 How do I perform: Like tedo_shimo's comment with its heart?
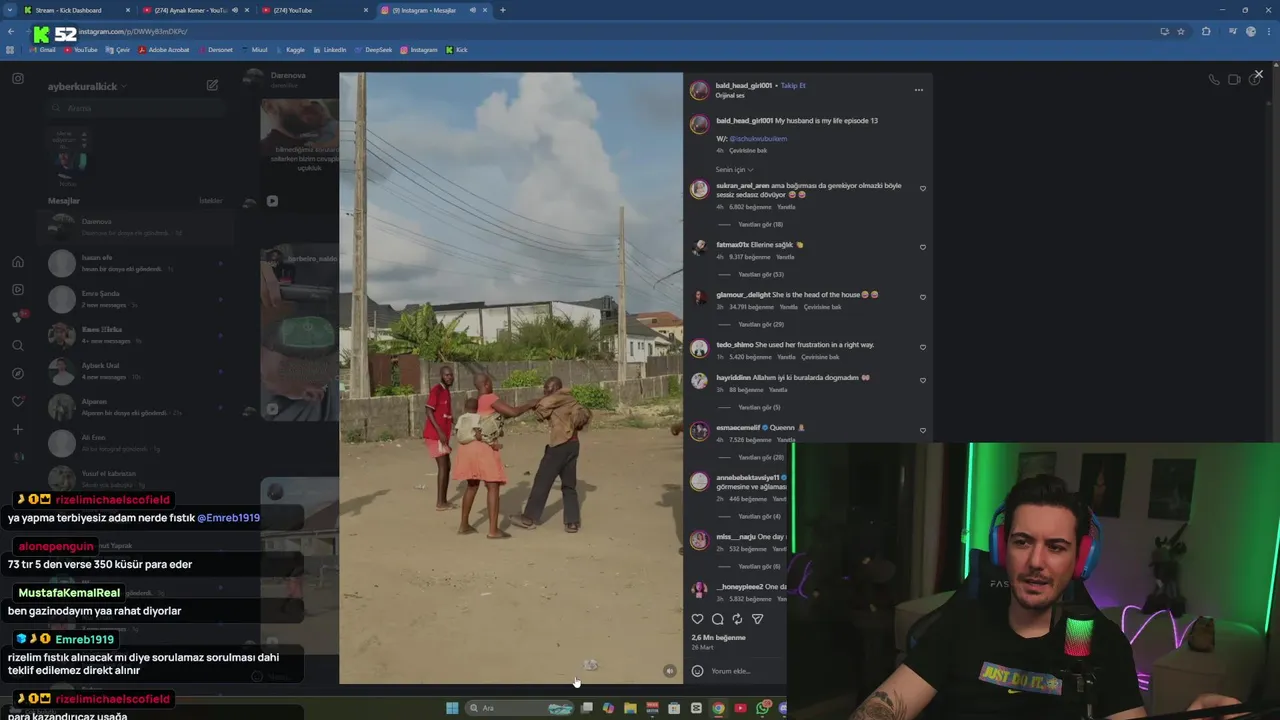pyautogui.click(x=923, y=347)
